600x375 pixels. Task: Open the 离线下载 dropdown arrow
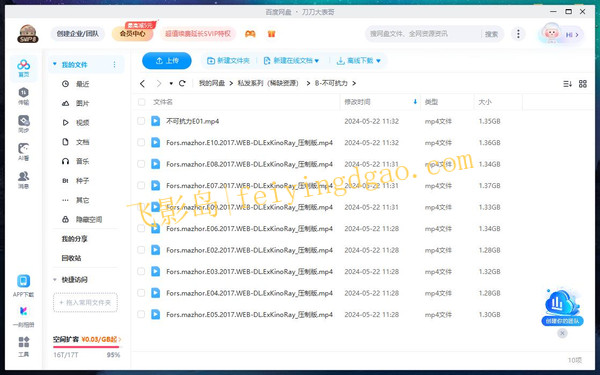[x=378, y=61]
